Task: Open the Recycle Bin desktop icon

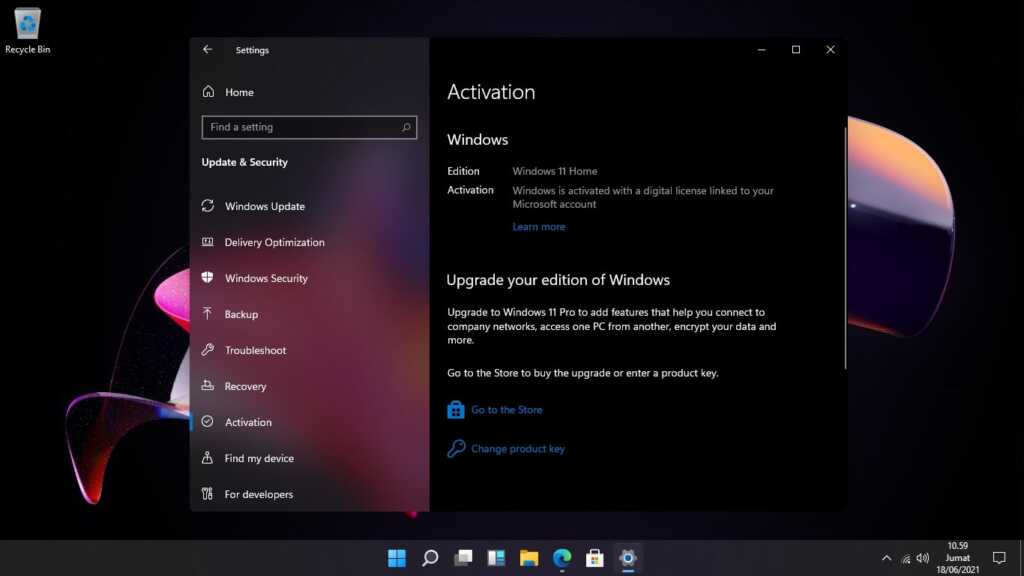Action: 27,31
